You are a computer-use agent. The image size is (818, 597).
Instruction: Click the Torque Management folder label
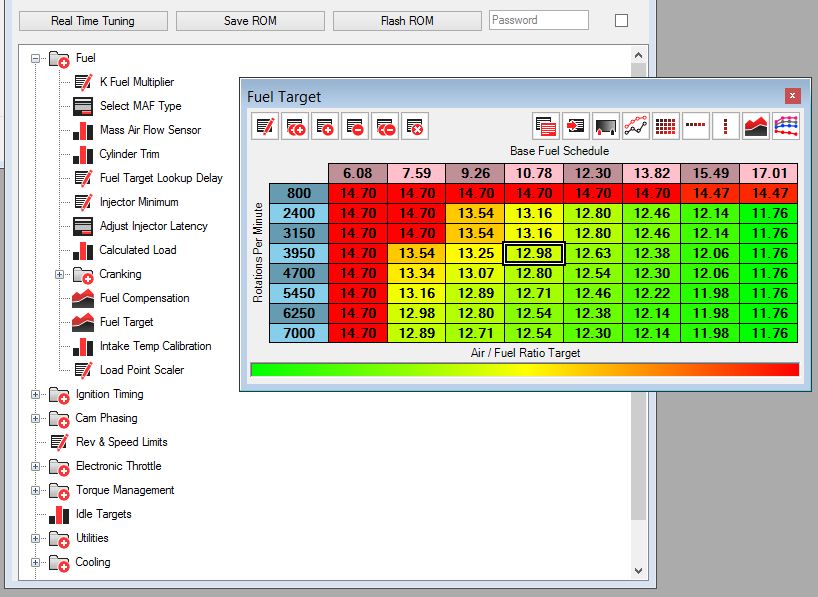(x=125, y=490)
